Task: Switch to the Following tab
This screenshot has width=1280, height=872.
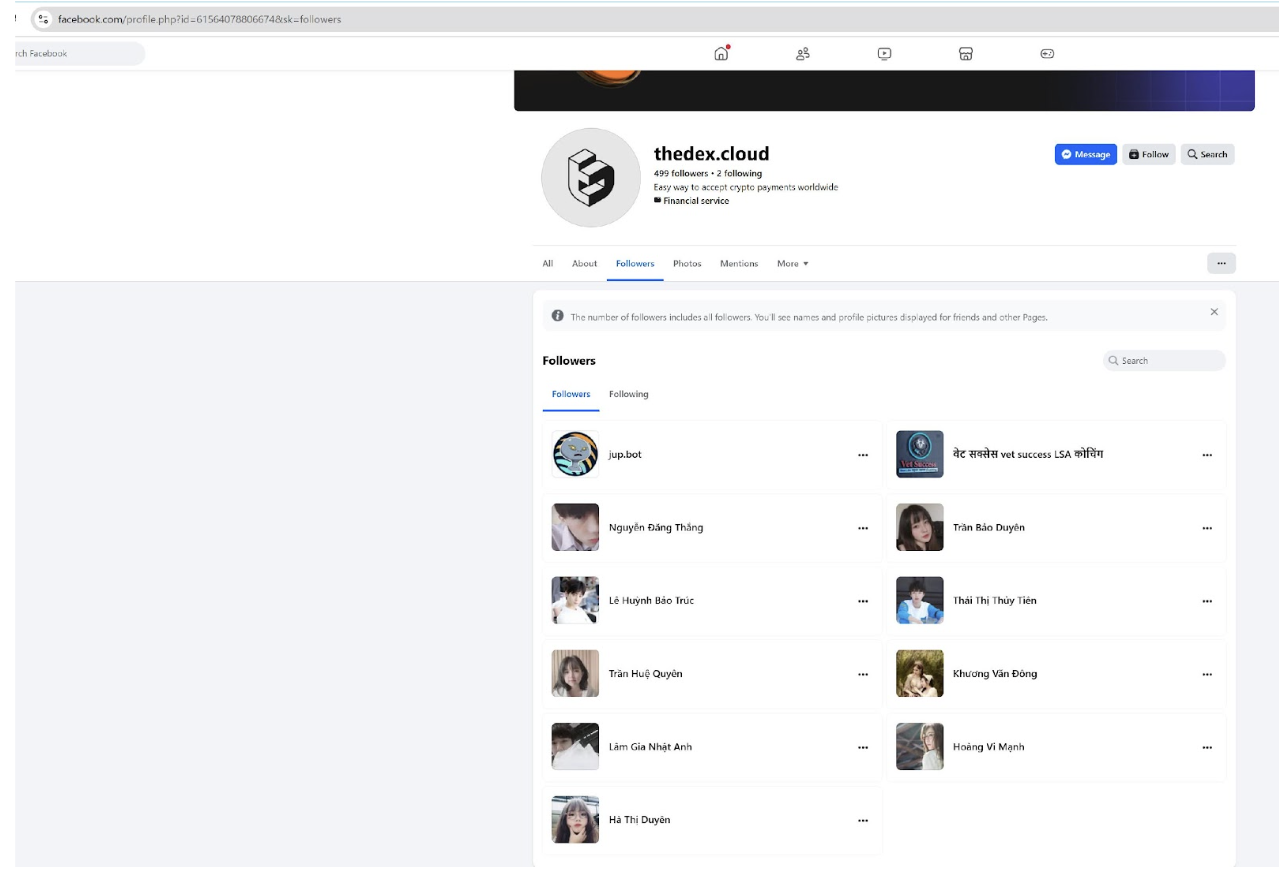Action: point(628,394)
